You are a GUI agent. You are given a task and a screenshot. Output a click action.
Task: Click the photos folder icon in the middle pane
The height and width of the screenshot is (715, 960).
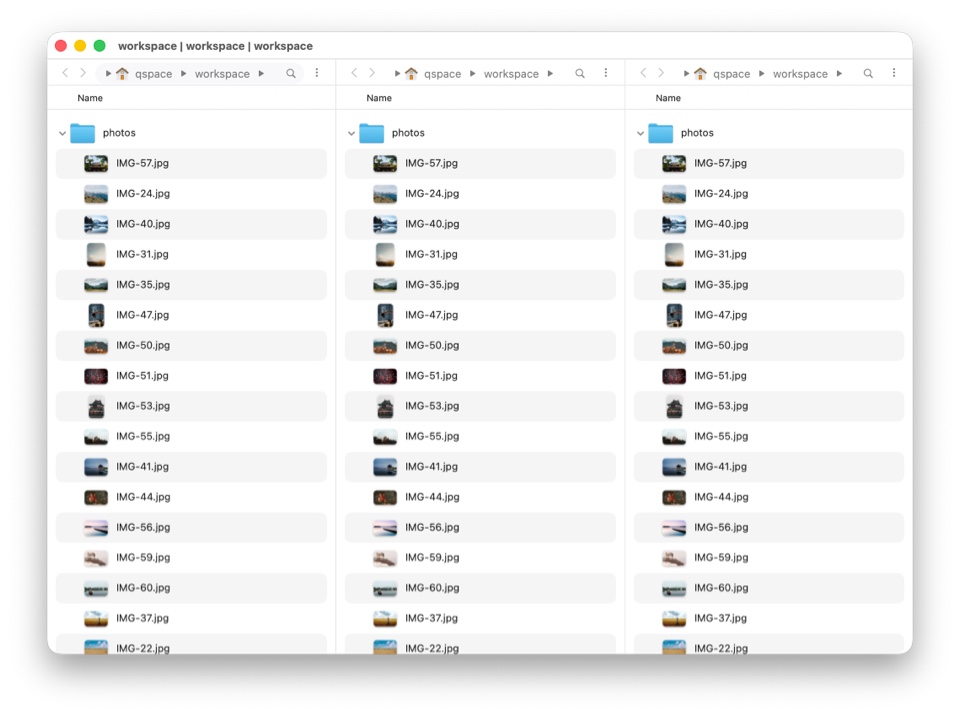(x=372, y=133)
